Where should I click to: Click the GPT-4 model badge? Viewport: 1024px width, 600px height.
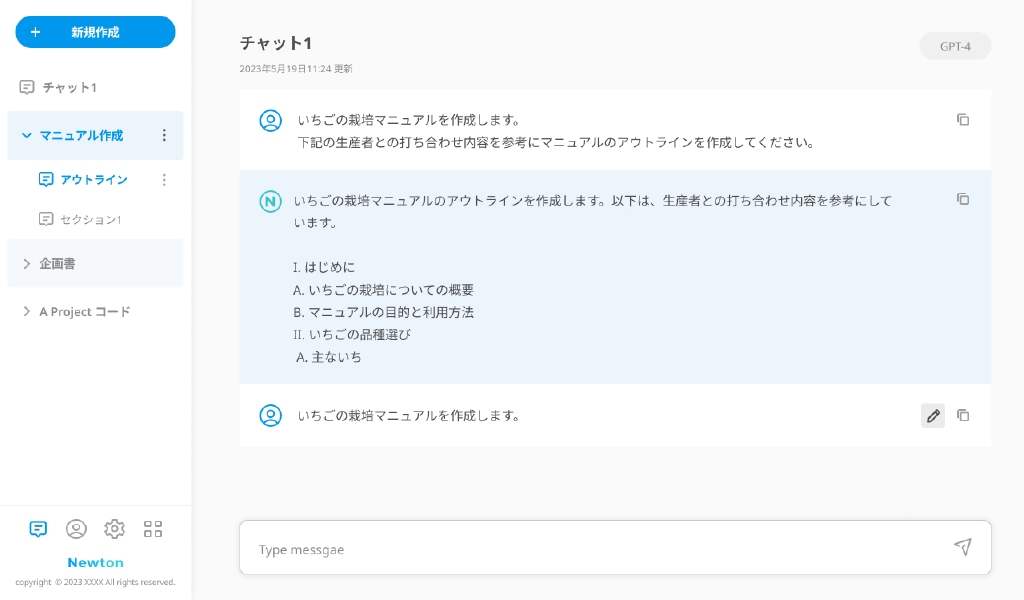click(x=955, y=46)
